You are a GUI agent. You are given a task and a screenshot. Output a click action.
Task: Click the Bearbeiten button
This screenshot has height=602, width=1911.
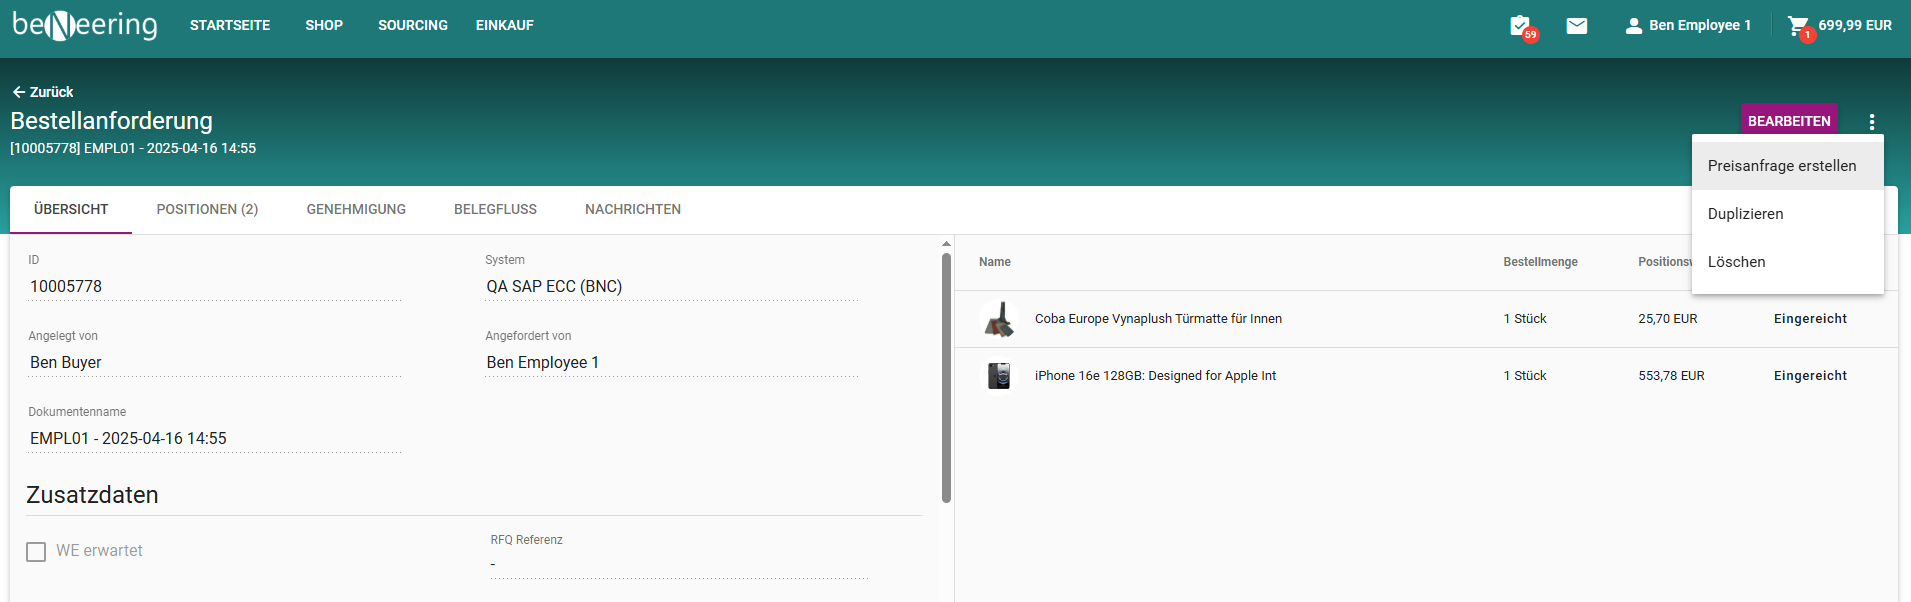click(1788, 121)
